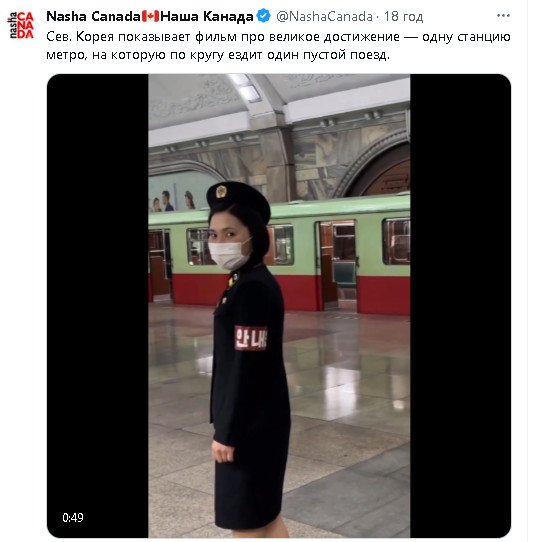This screenshot has width=535, height=542.
Task: Click the tweet text line starting "Сев. Корея"
Action: point(278,37)
